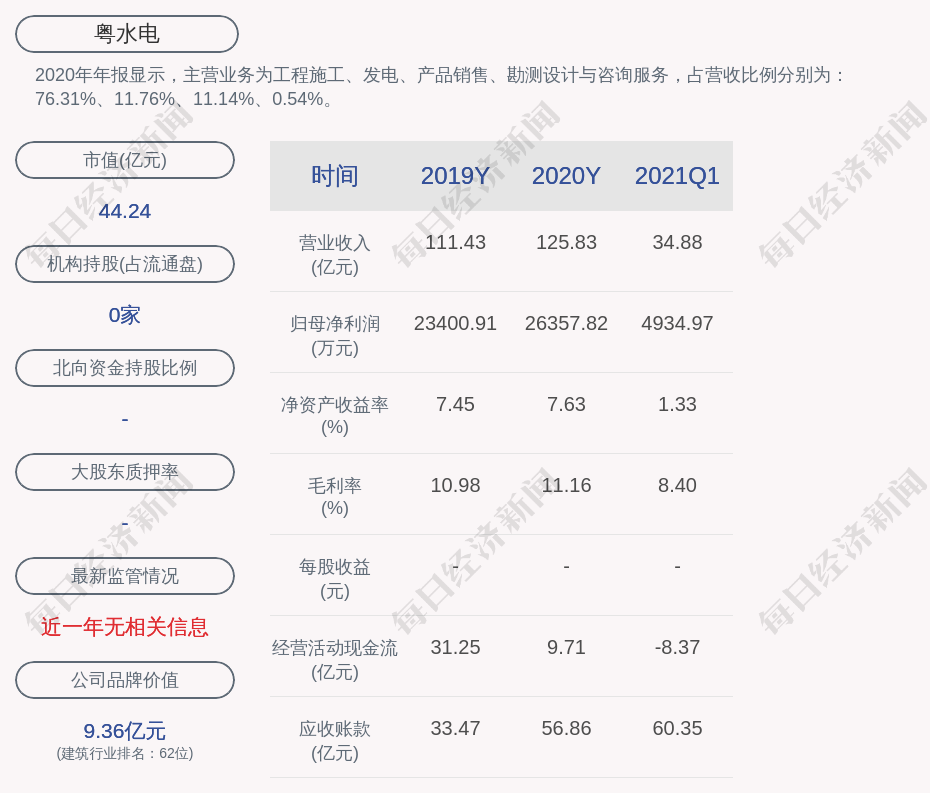The width and height of the screenshot is (930, 793).
Task: Click the 时间 table header cell
Action: 335,176
